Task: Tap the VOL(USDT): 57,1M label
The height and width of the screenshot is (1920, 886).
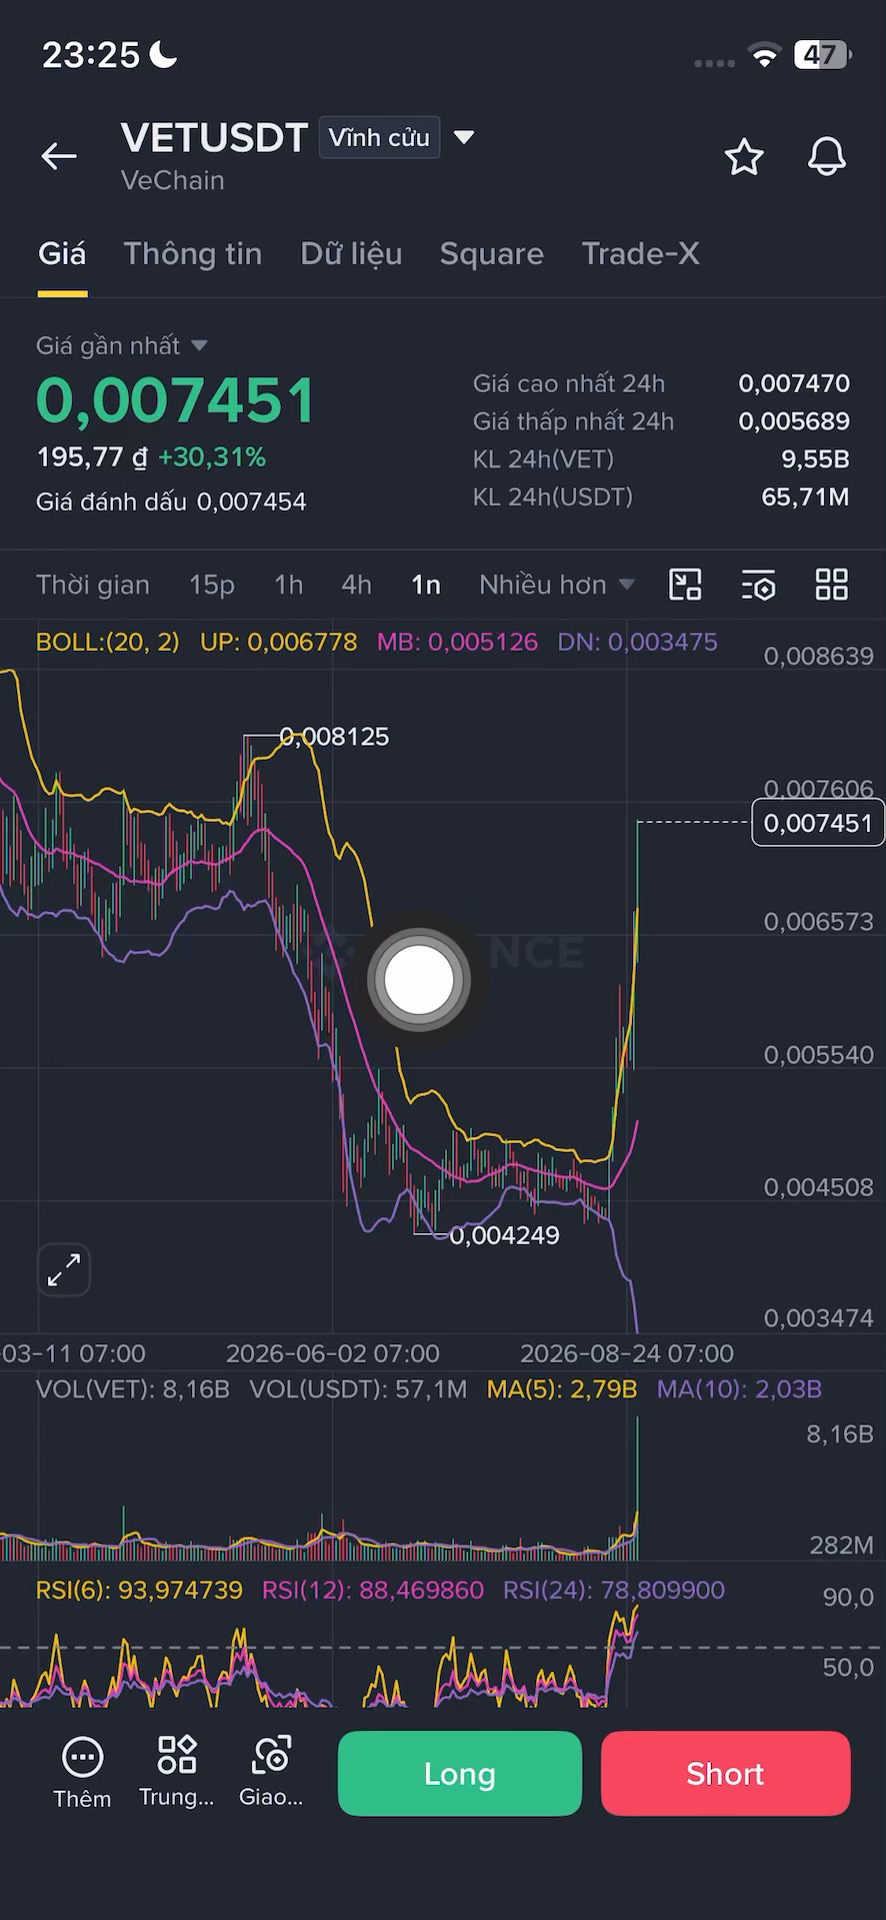Action: 358,1389
